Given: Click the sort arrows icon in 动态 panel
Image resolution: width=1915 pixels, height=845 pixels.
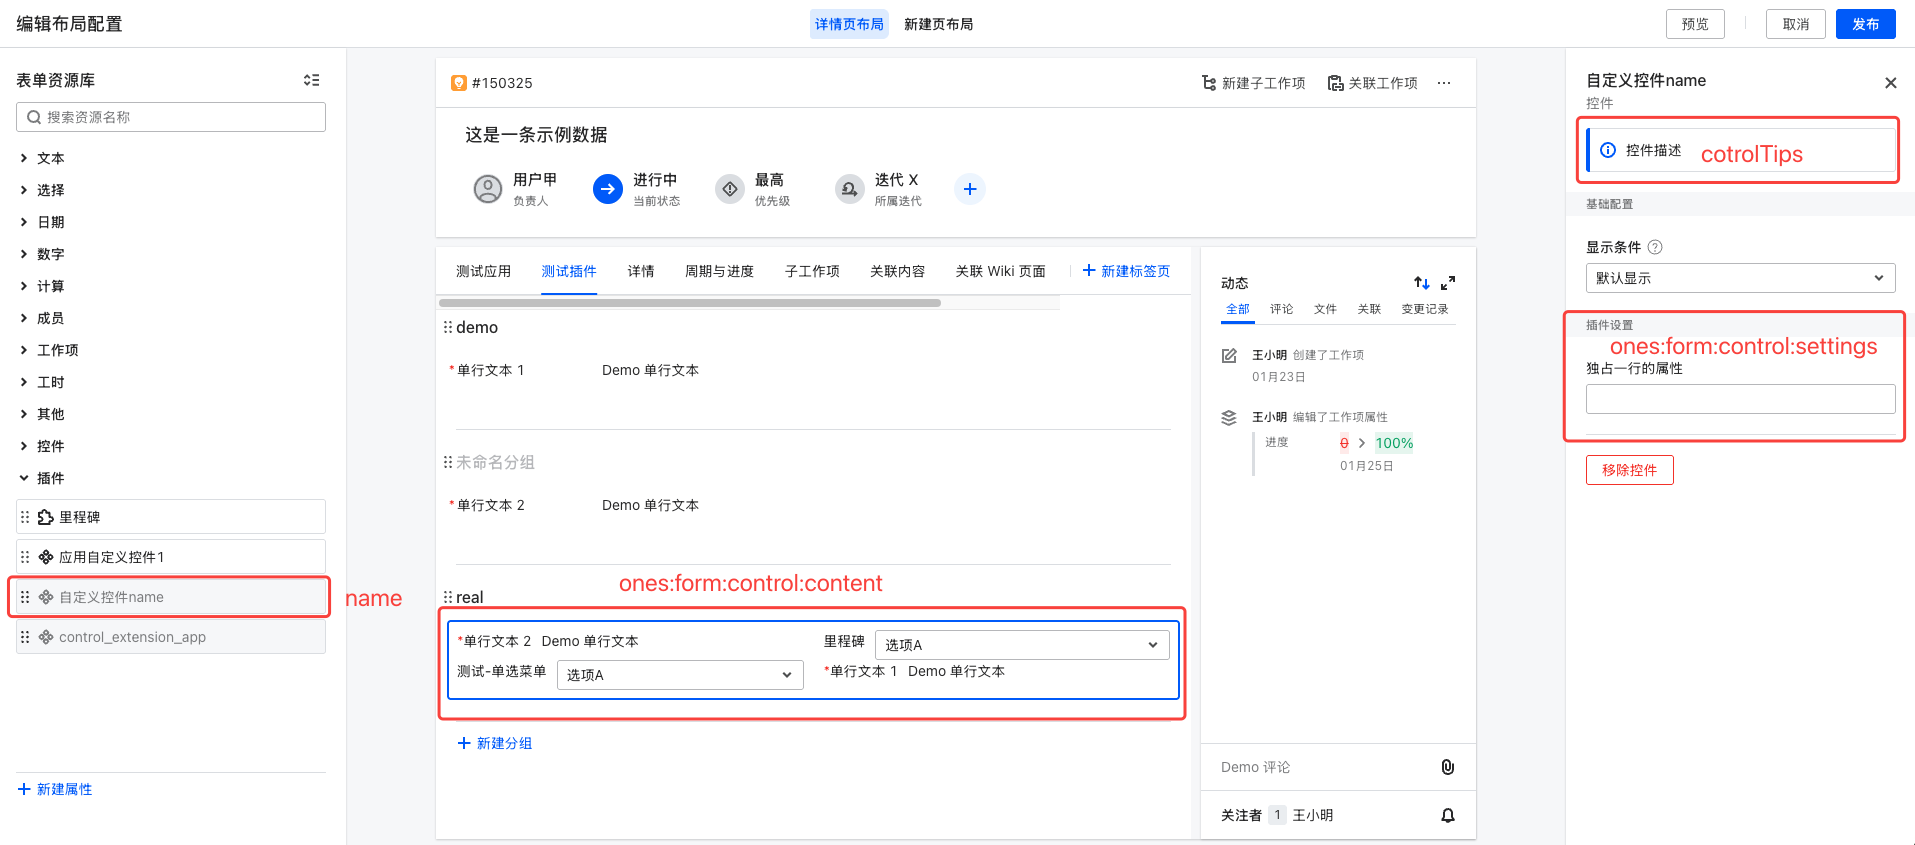Looking at the screenshot, I should click(x=1421, y=283).
